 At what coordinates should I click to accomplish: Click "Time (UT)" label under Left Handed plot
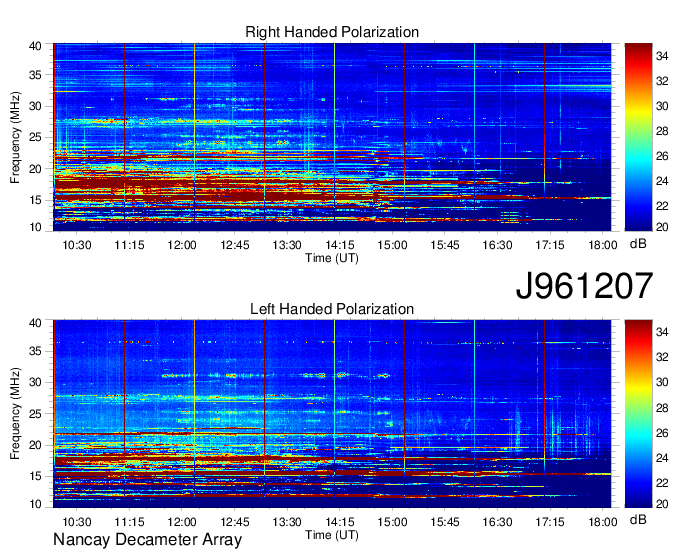[x=332, y=535]
